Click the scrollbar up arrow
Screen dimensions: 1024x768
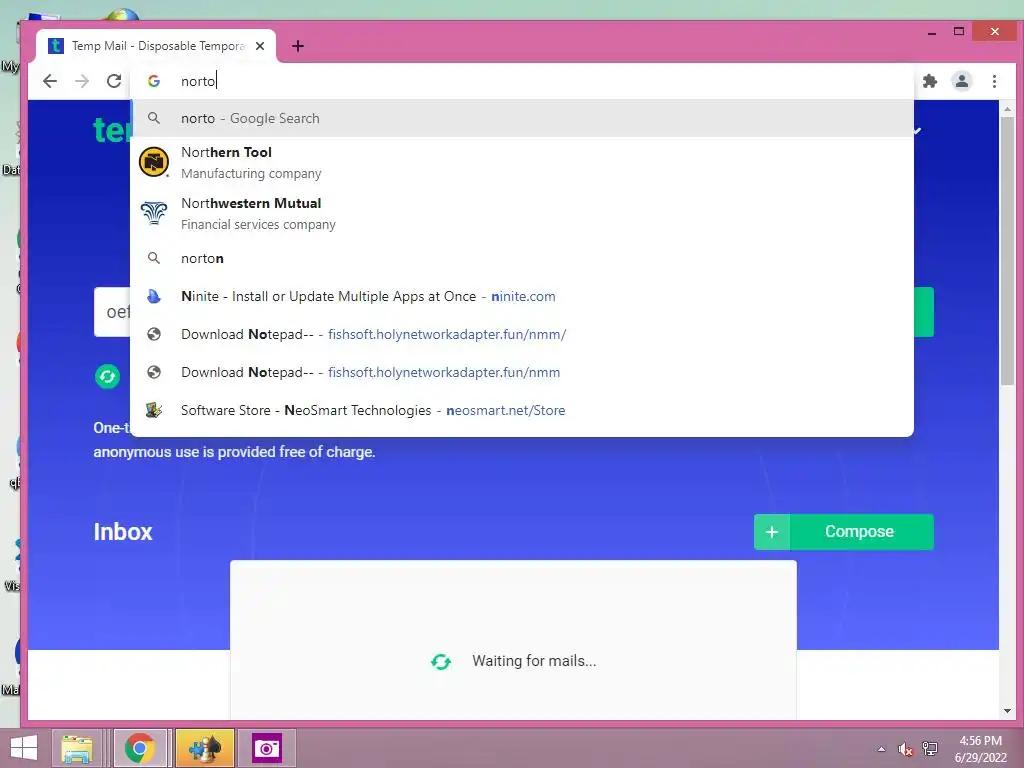coord(1007,109)
